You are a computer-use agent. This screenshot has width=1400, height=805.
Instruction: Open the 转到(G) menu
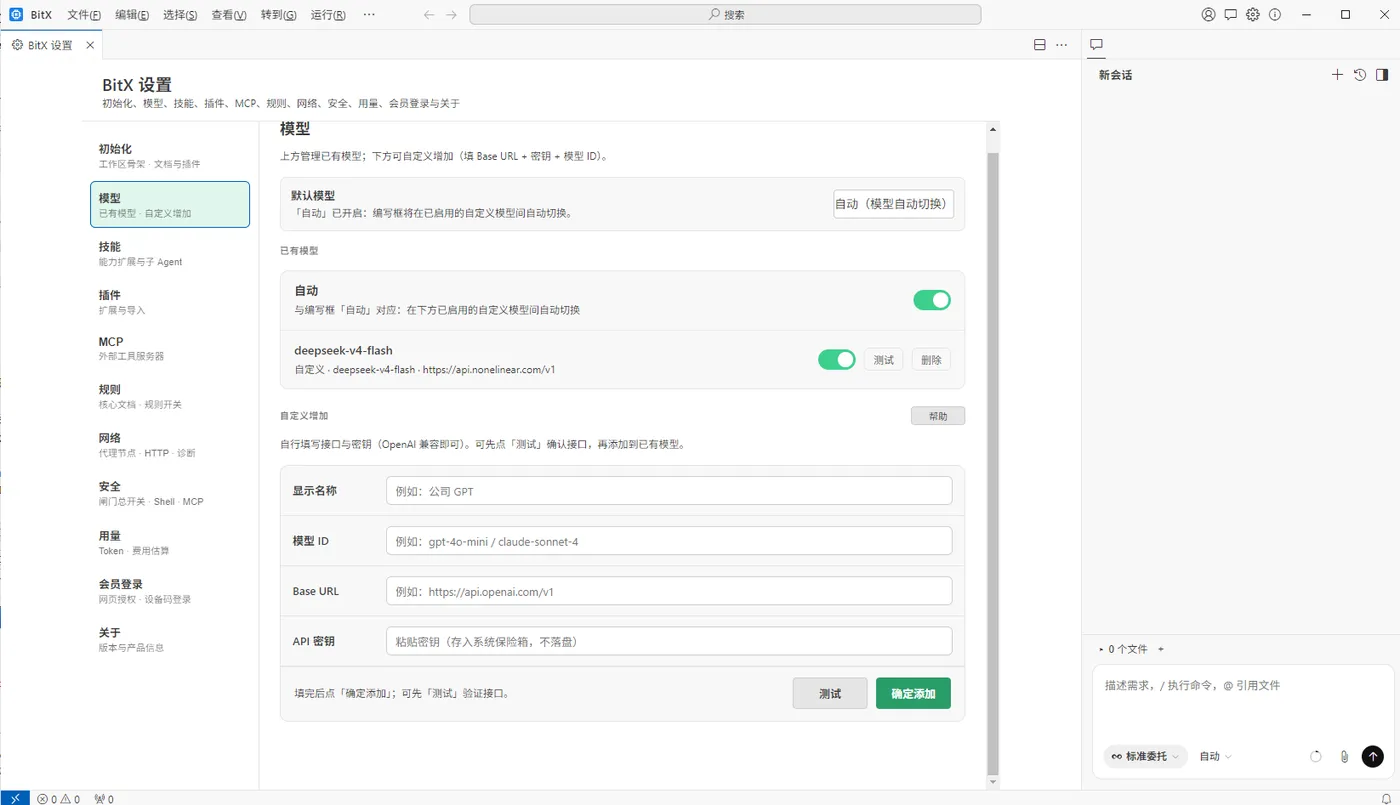[278, 15]
